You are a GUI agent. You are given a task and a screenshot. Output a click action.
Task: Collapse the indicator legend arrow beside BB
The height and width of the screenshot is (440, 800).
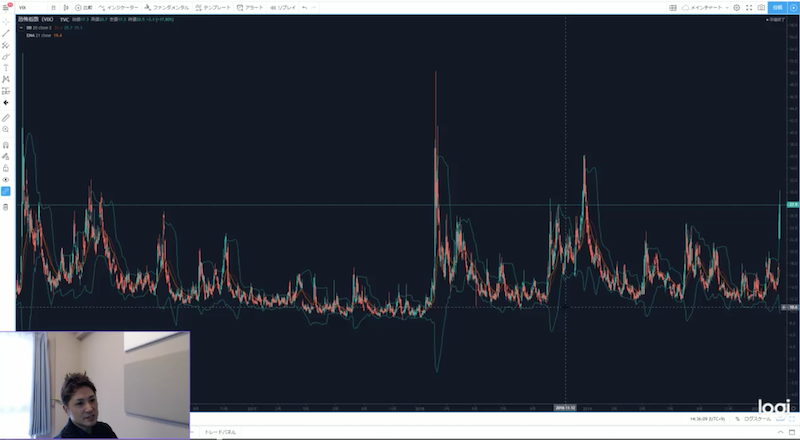[x=22, y=27]
